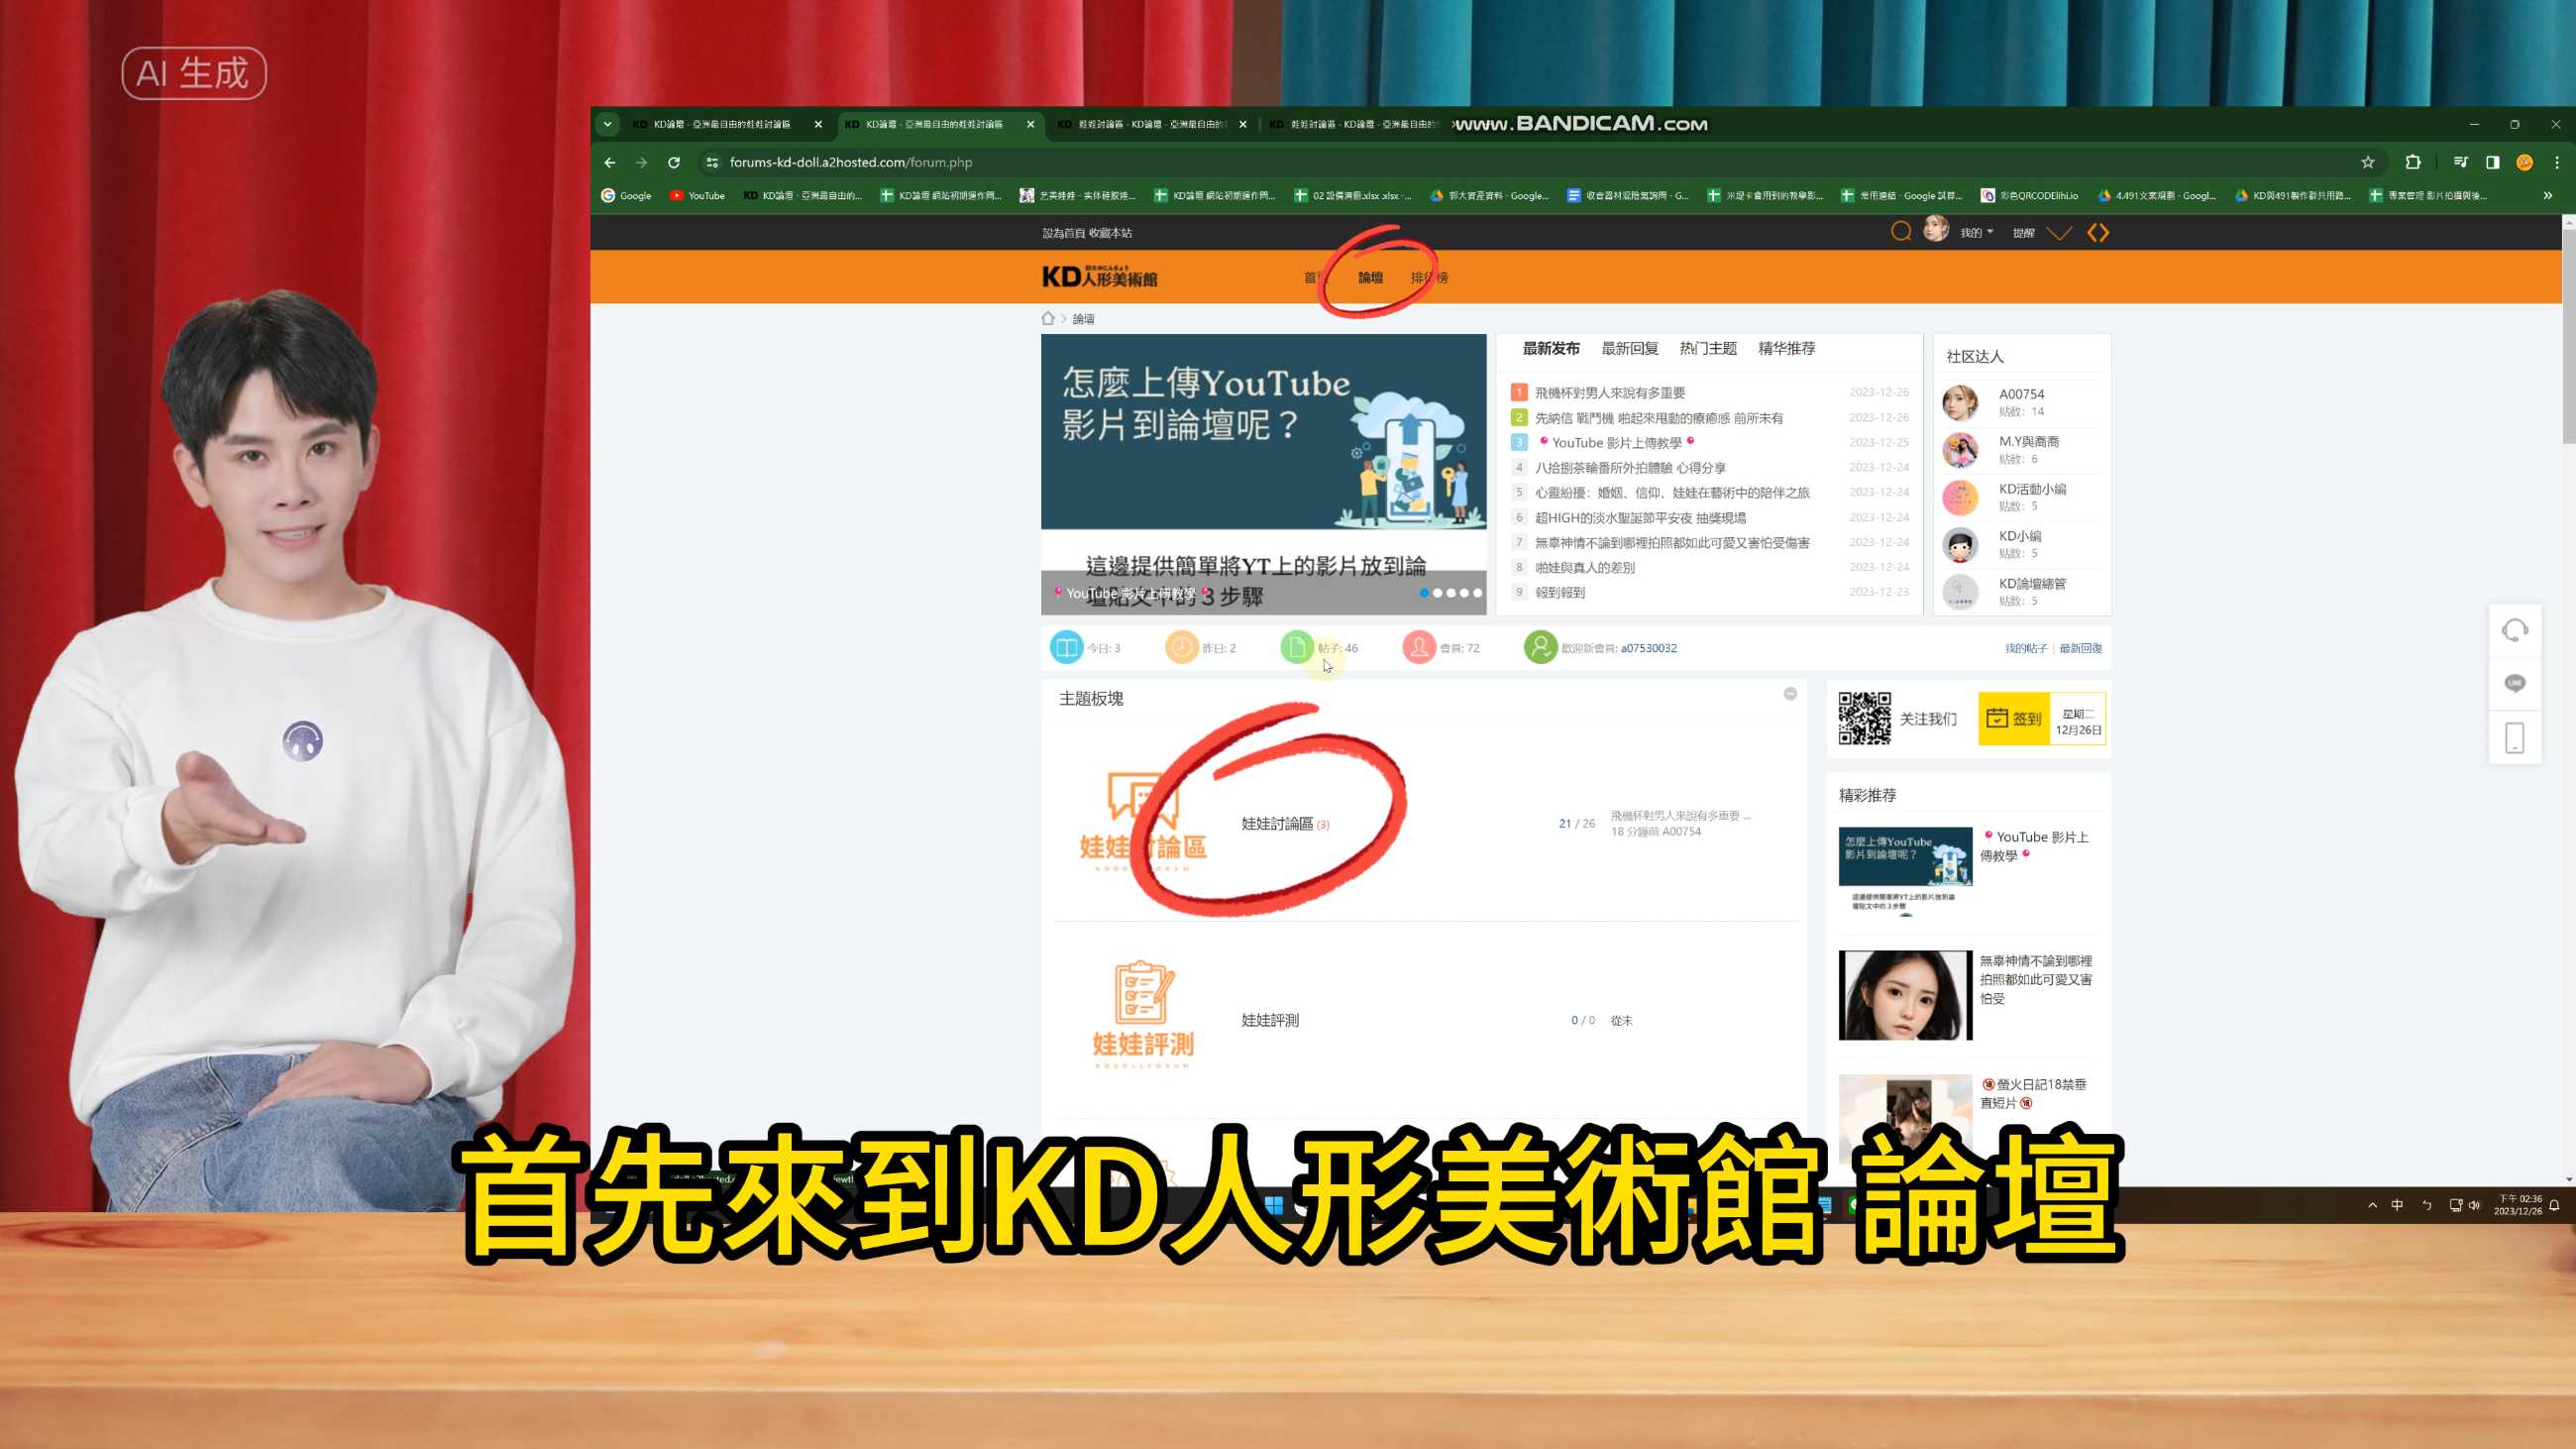Screen dimensions: 2576x1449
Task: Open post 報到報到
Action: [x=1560, y=592]
